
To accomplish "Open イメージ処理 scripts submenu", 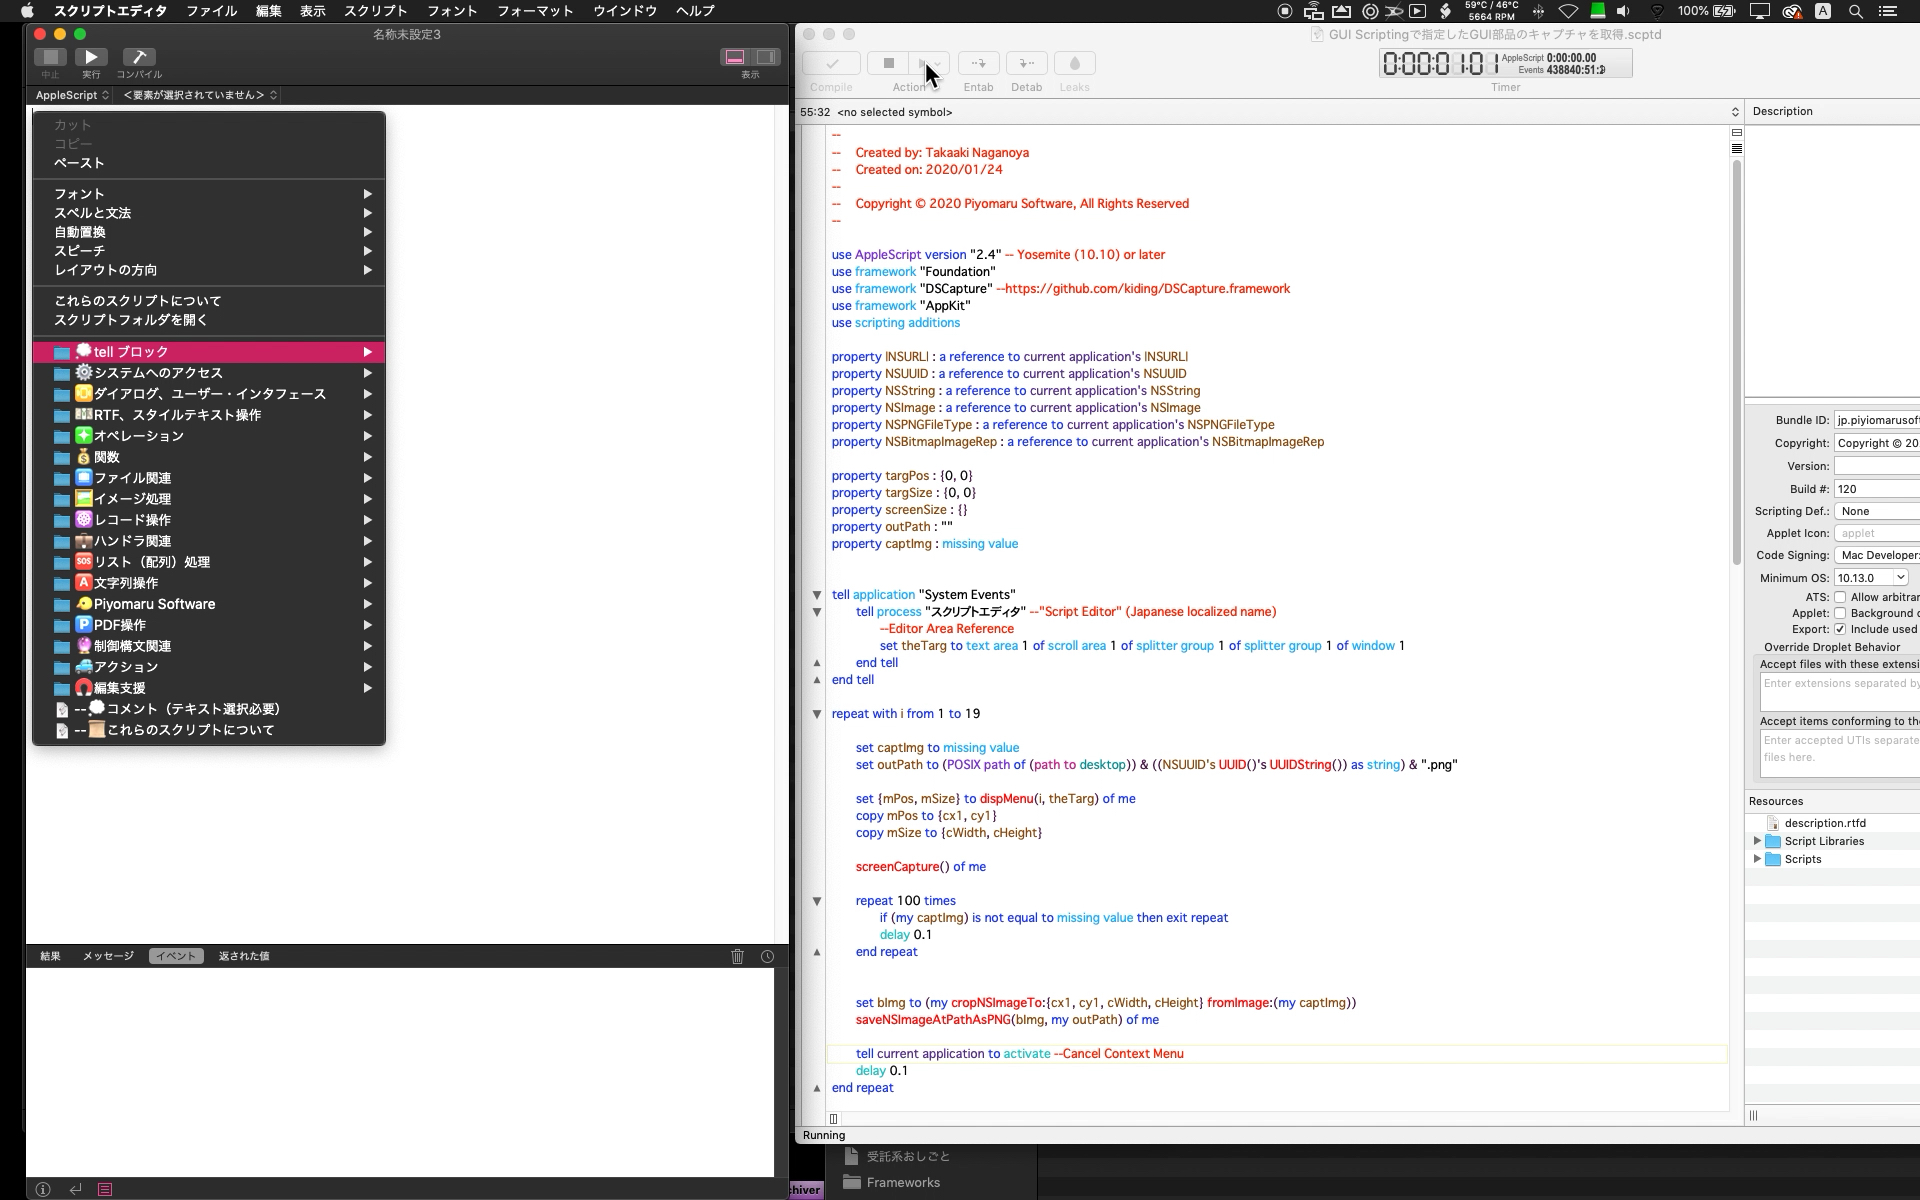I will click(x=209, y=499).
